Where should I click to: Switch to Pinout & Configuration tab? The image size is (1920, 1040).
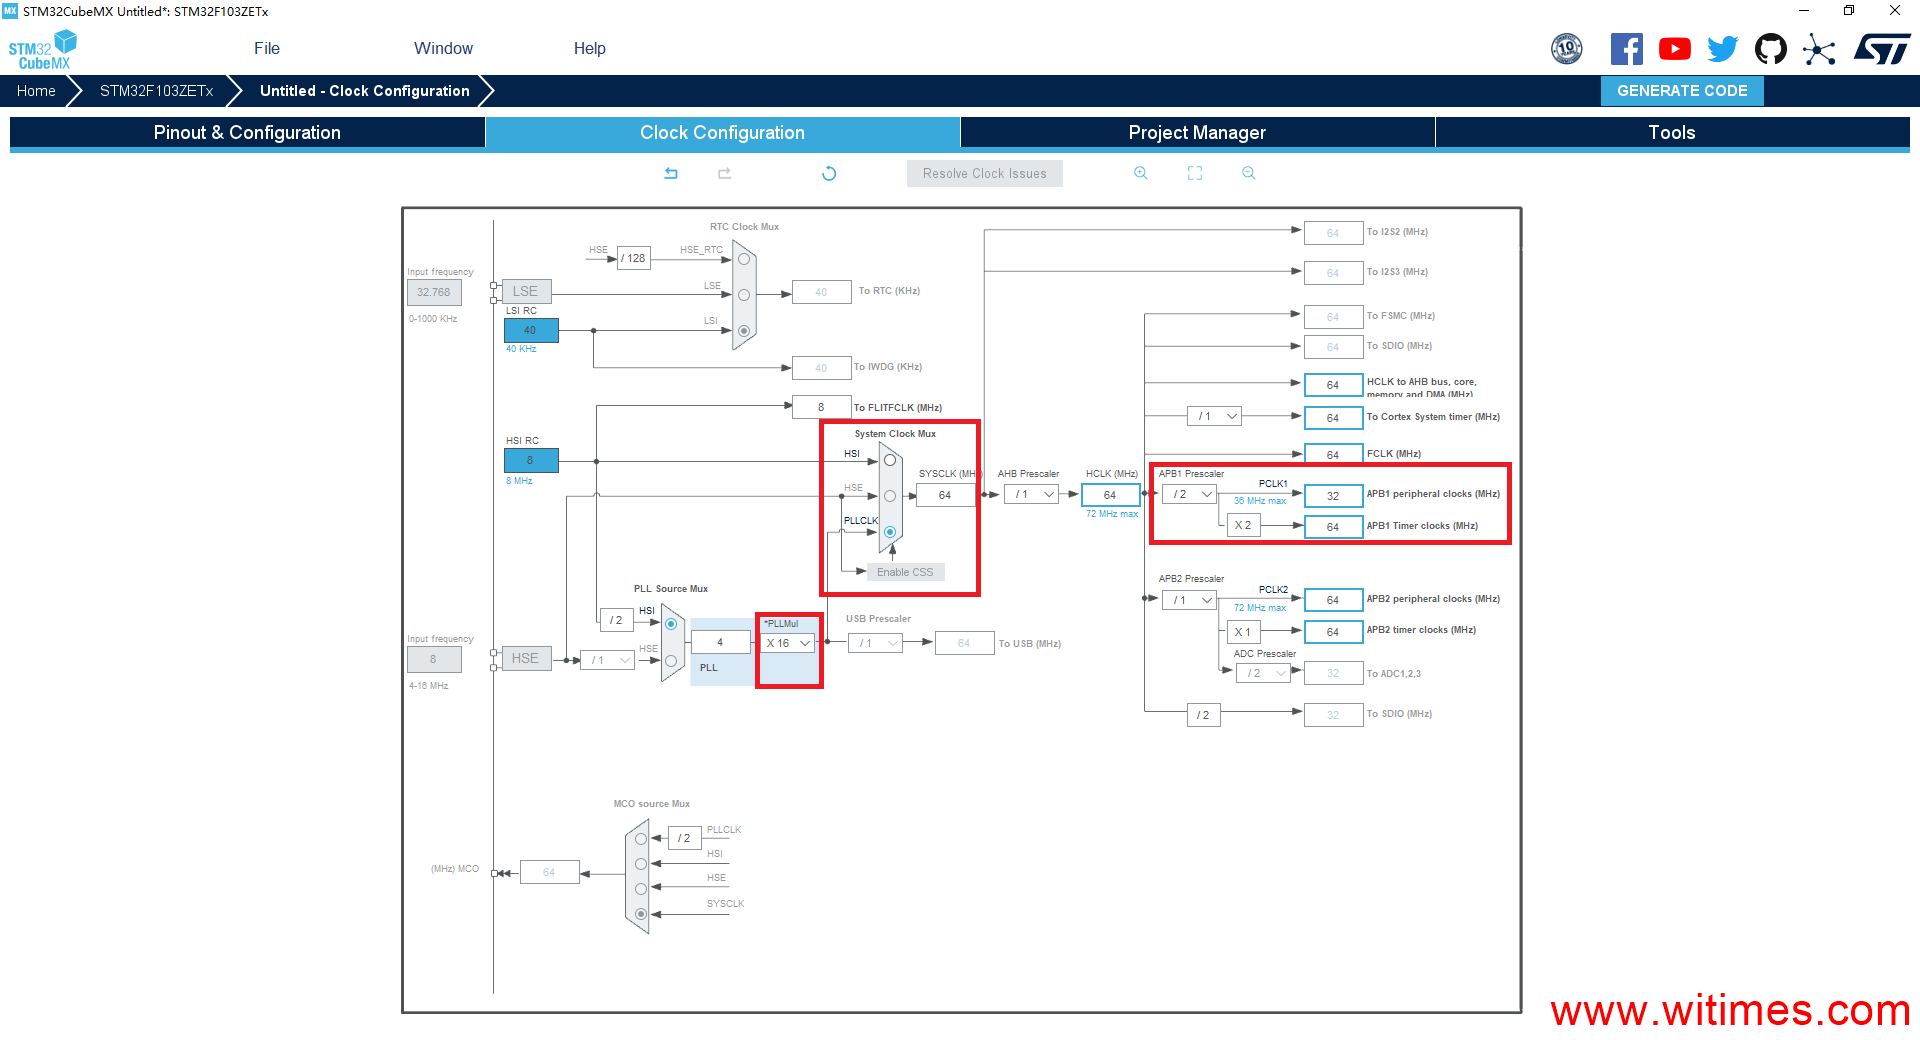pyautogui.click(x=247, y=132)
